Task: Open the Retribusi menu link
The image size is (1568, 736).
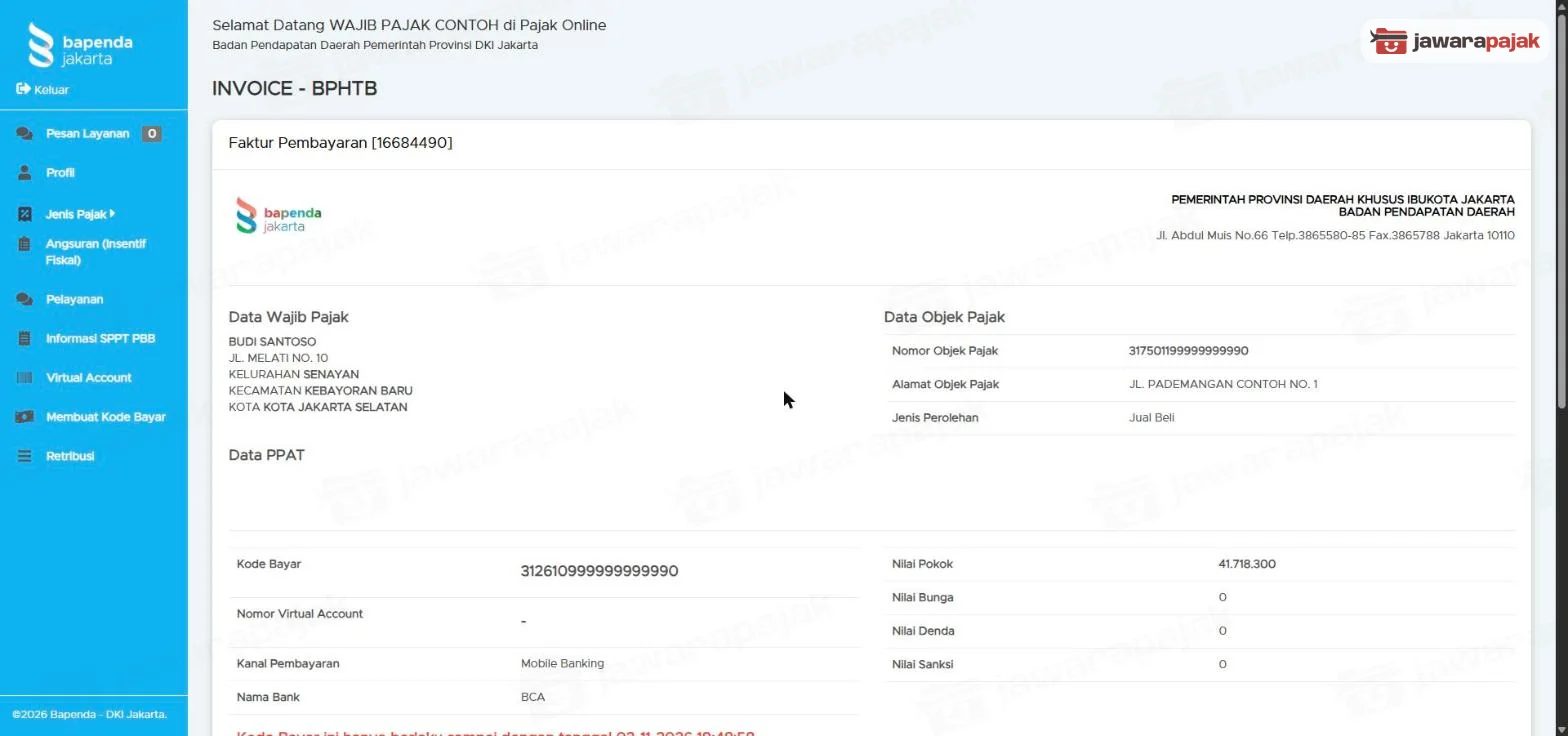Action: [x=70, y=456]
